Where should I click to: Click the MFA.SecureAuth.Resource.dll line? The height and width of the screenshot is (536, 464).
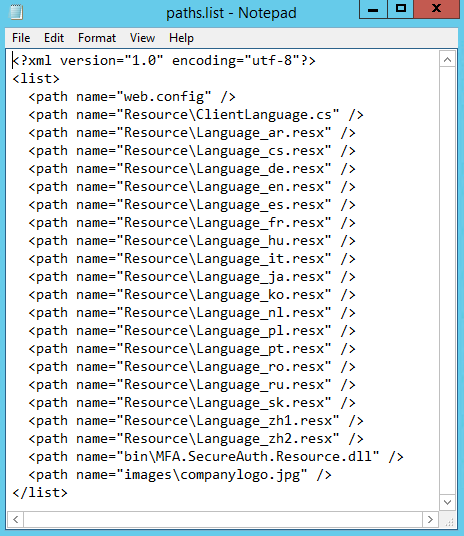(216, 457)
